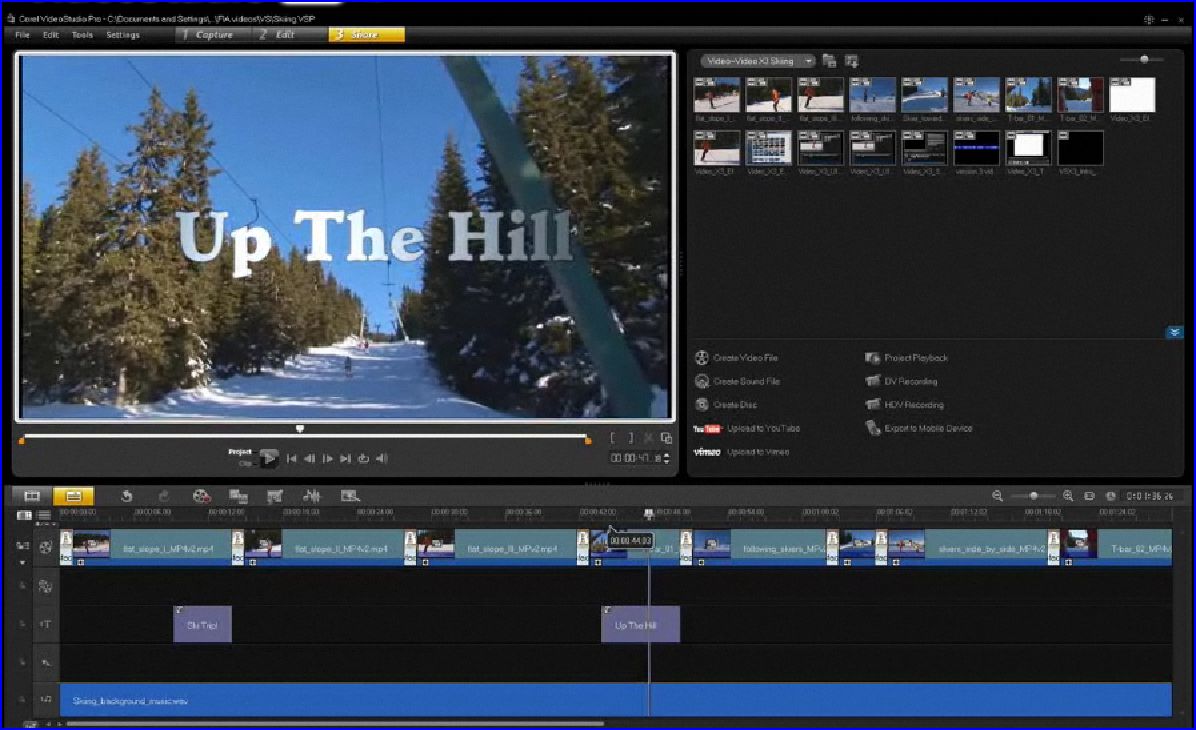This screenshot has height=730, width=1196.
Task: Click the import media files icon in library
Action: click(851, 61)
